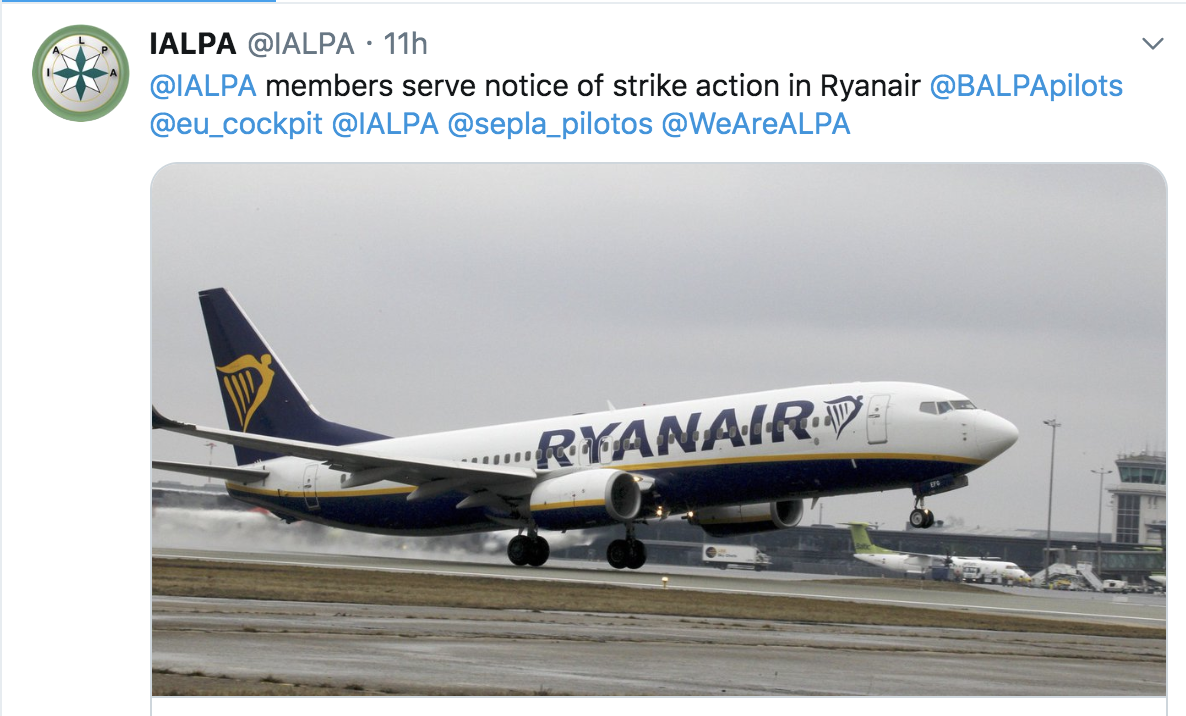Screen dimensions: 1186x716
Task: Open the tweet via 11h timestamp
Action: 405,44
